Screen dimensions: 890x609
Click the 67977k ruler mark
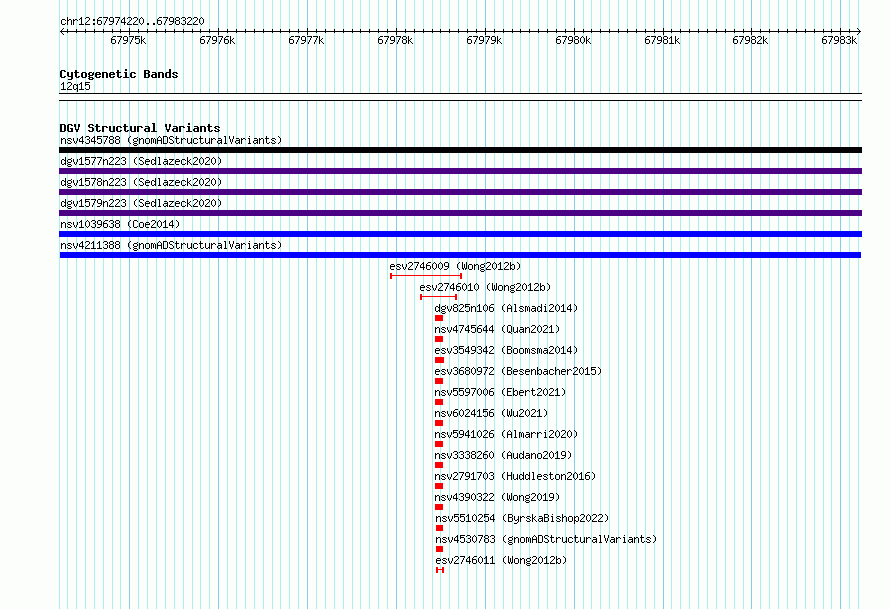pyautogui.click(x=307, y=40)
